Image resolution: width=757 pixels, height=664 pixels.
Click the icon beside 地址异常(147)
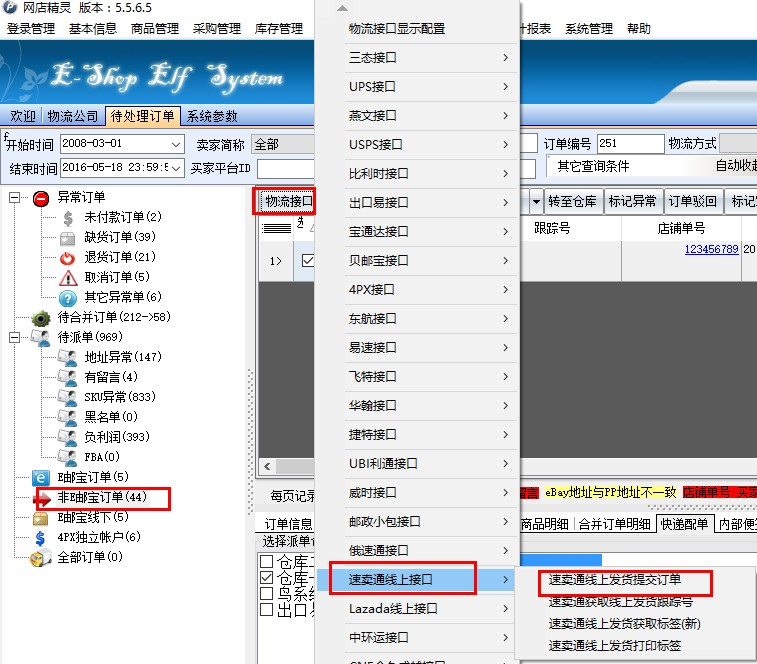coord(68,358)
